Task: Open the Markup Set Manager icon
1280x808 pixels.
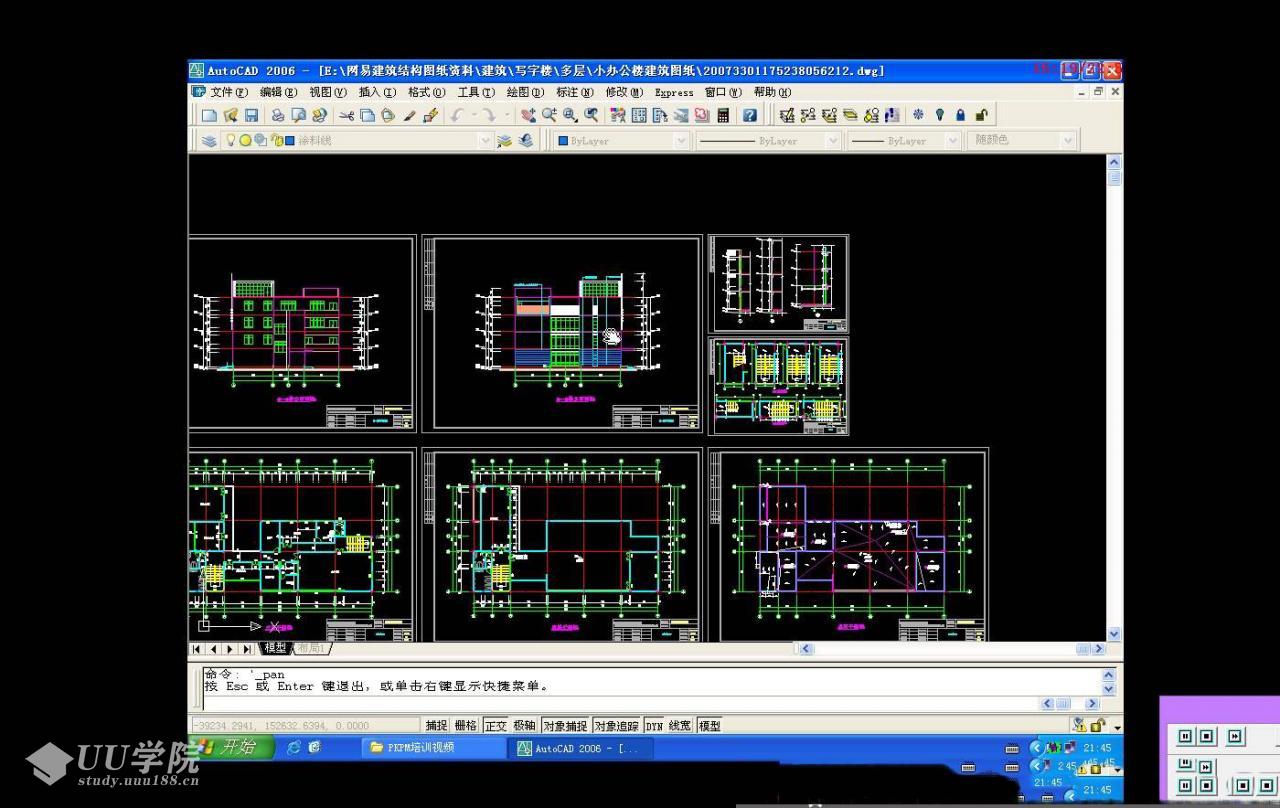Action: pyautogui.click(x=702, y=116)
